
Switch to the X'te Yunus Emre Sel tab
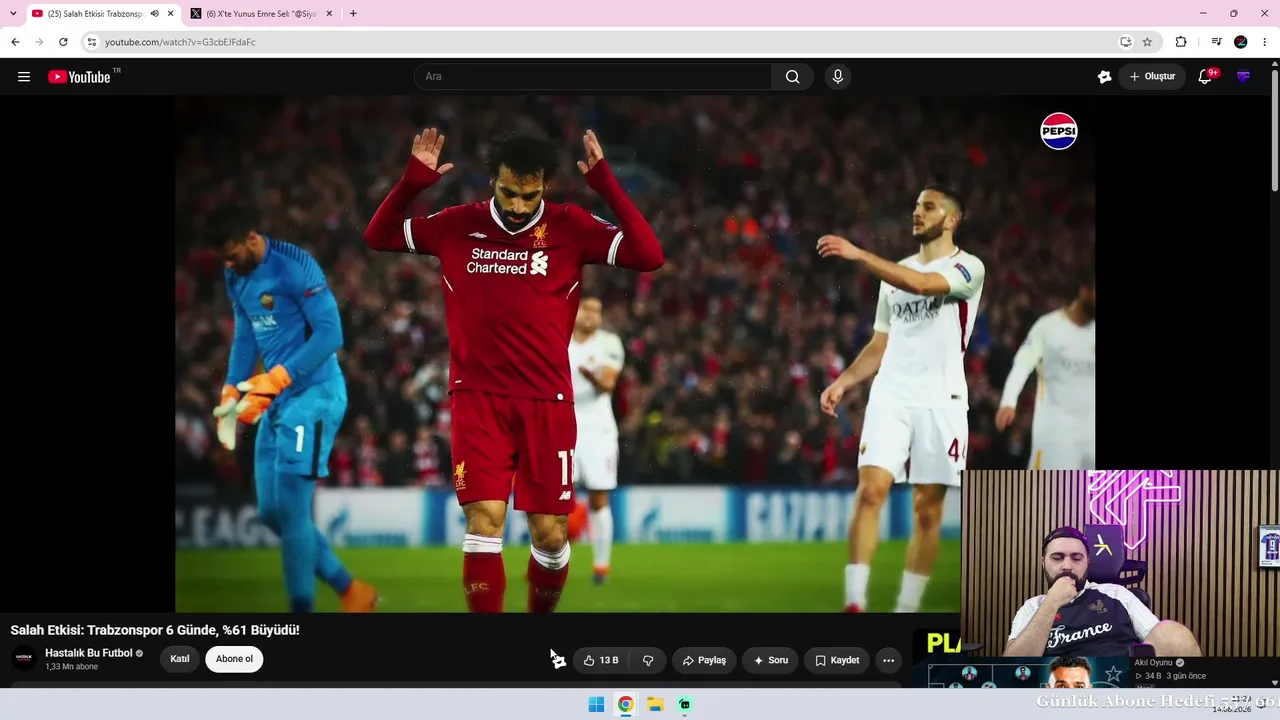[x=263, y=14]
